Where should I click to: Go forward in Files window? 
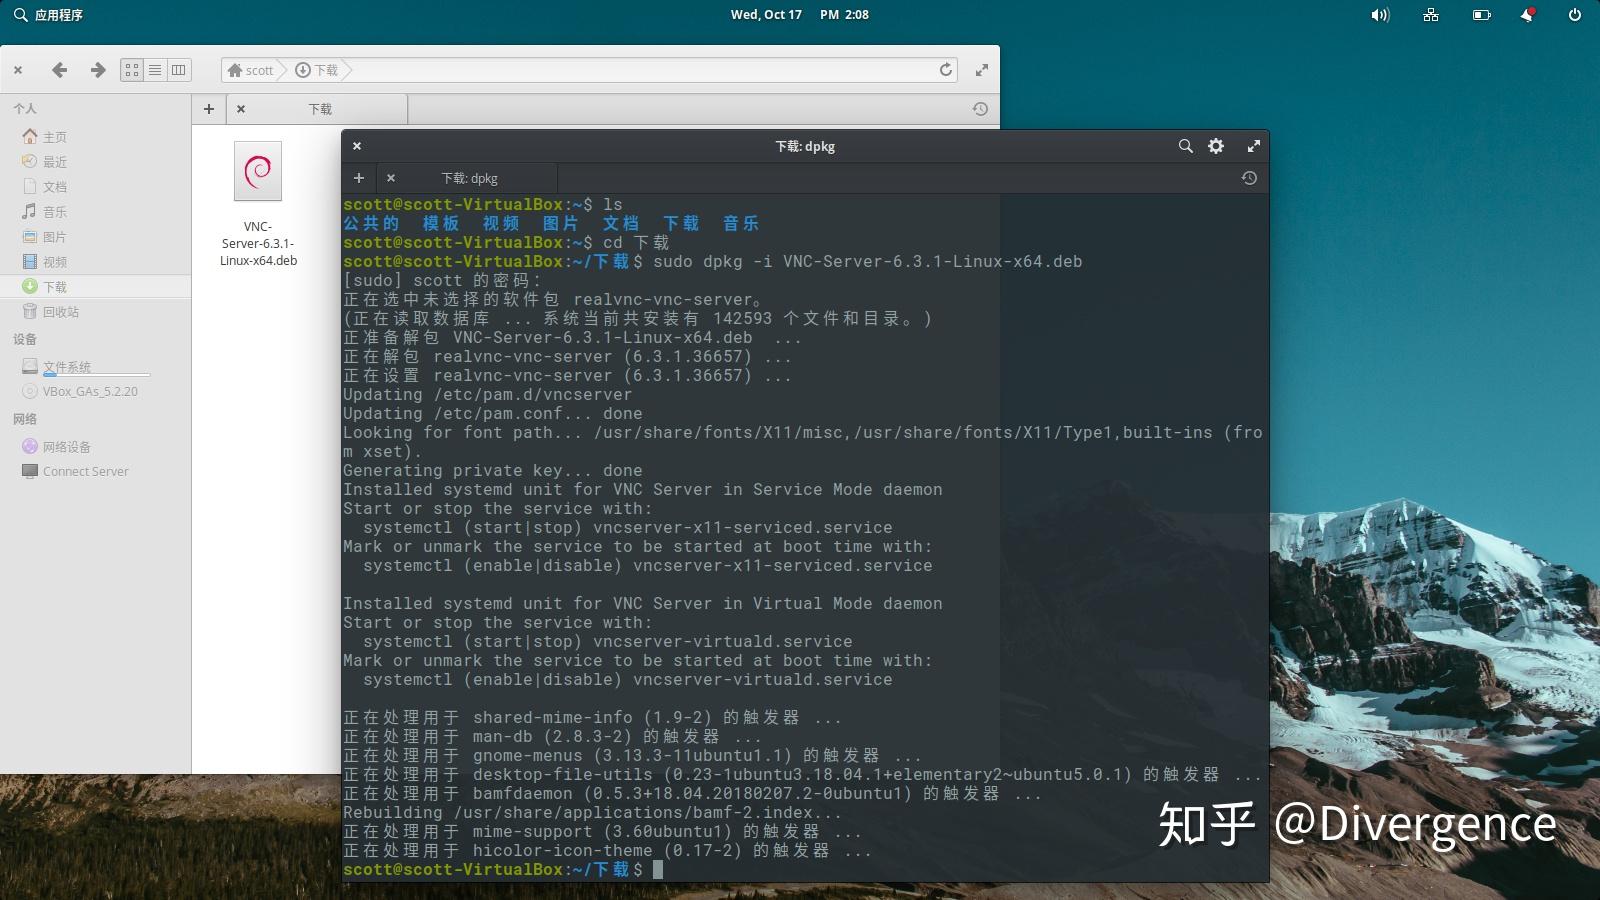[97, 70]
